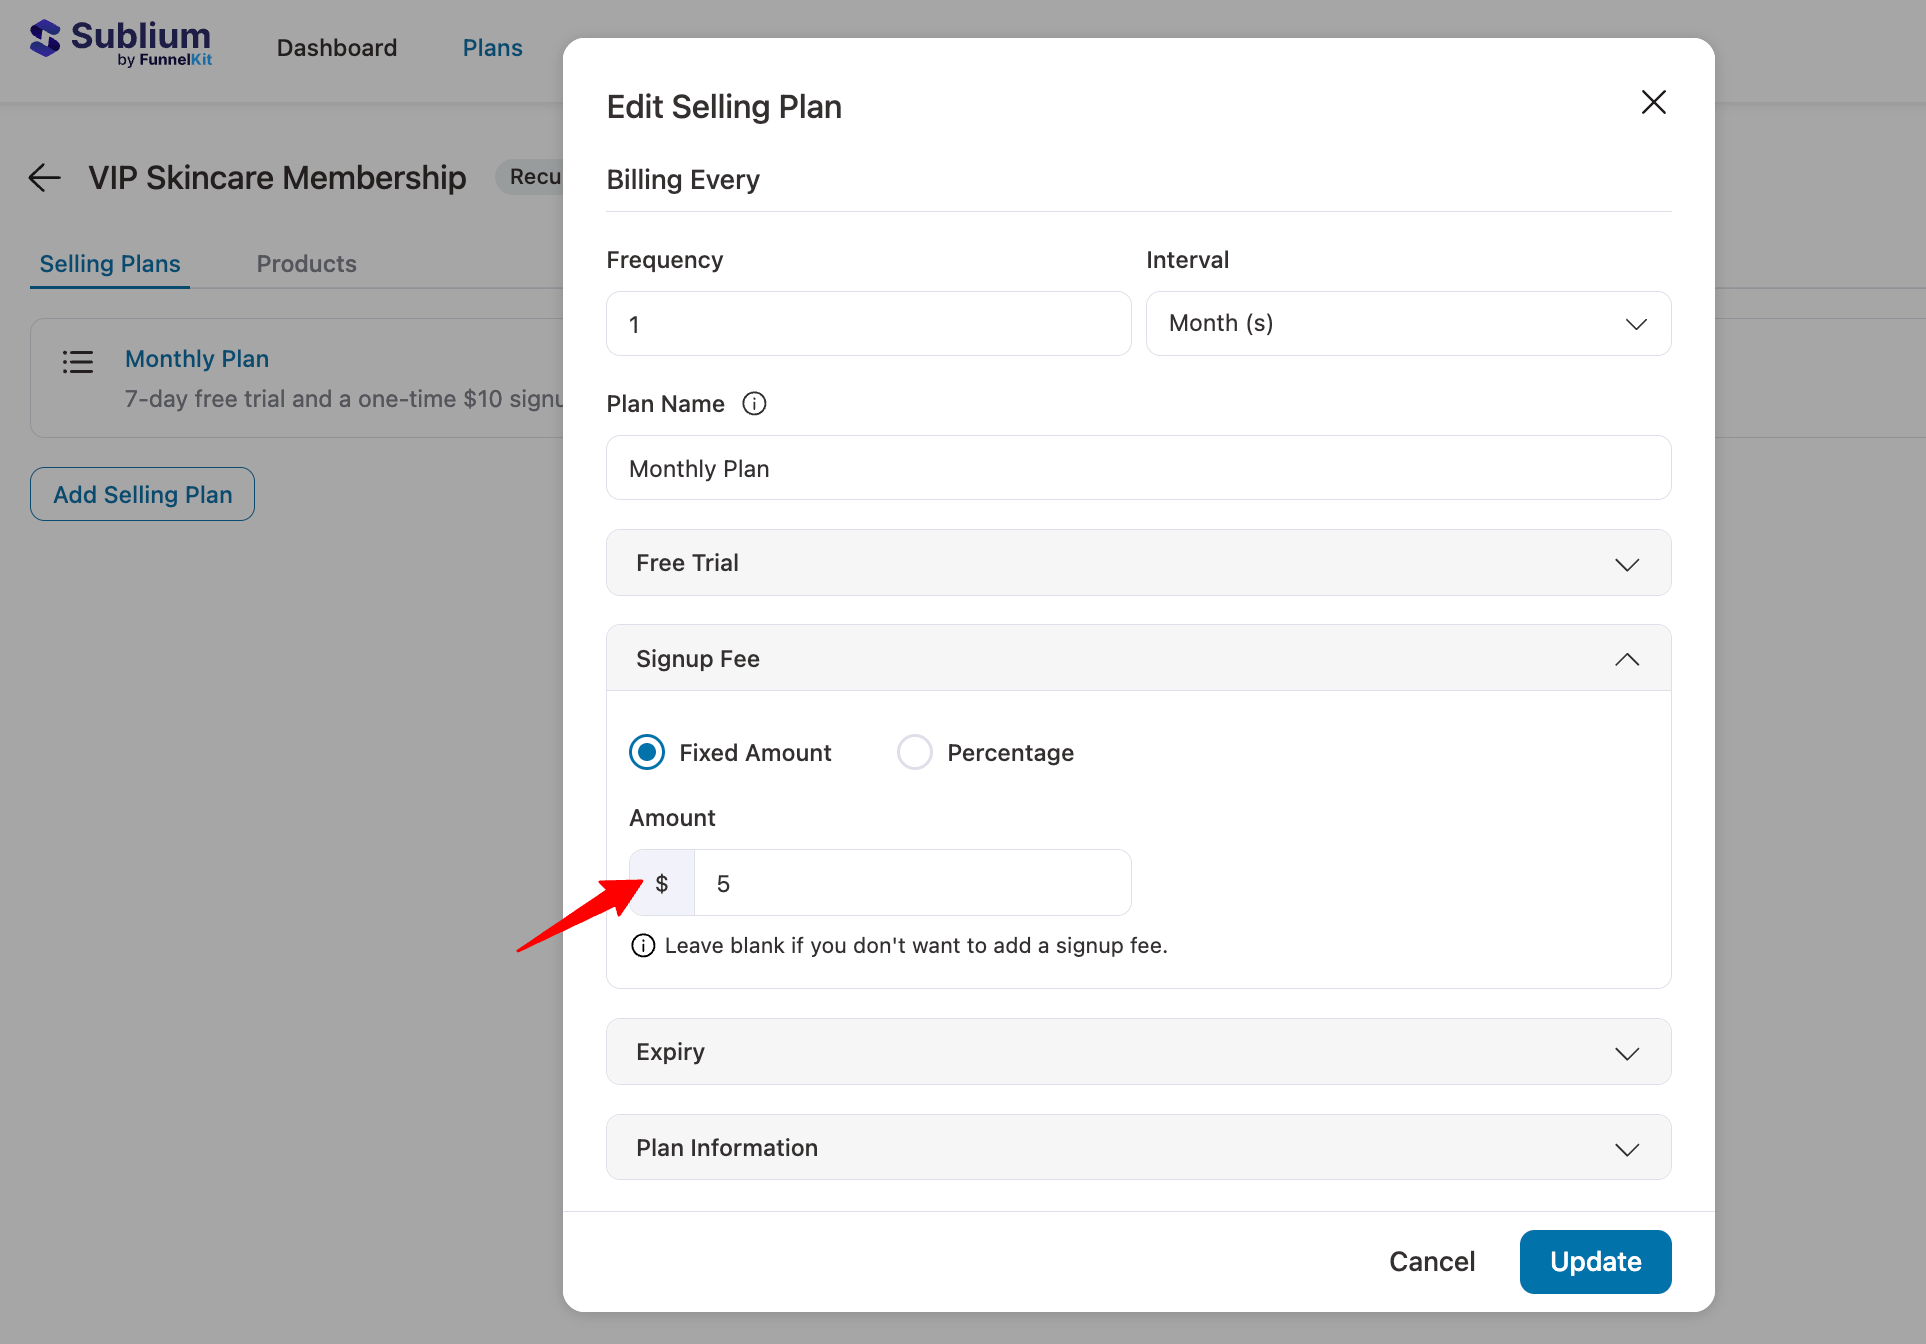Click the back arrow beside VIP Skincare Membership
The image size is (1926, 1344).
click(43, 177)
